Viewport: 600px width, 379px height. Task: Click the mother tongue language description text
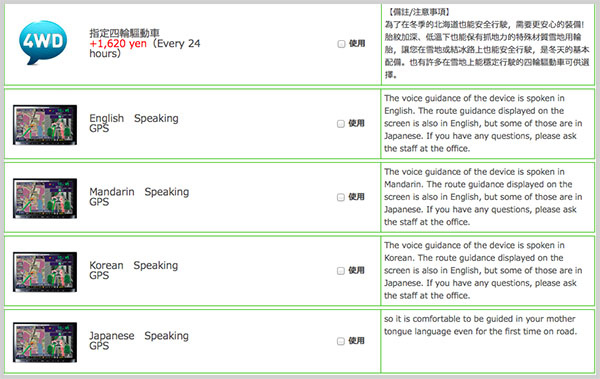point(480,325)
